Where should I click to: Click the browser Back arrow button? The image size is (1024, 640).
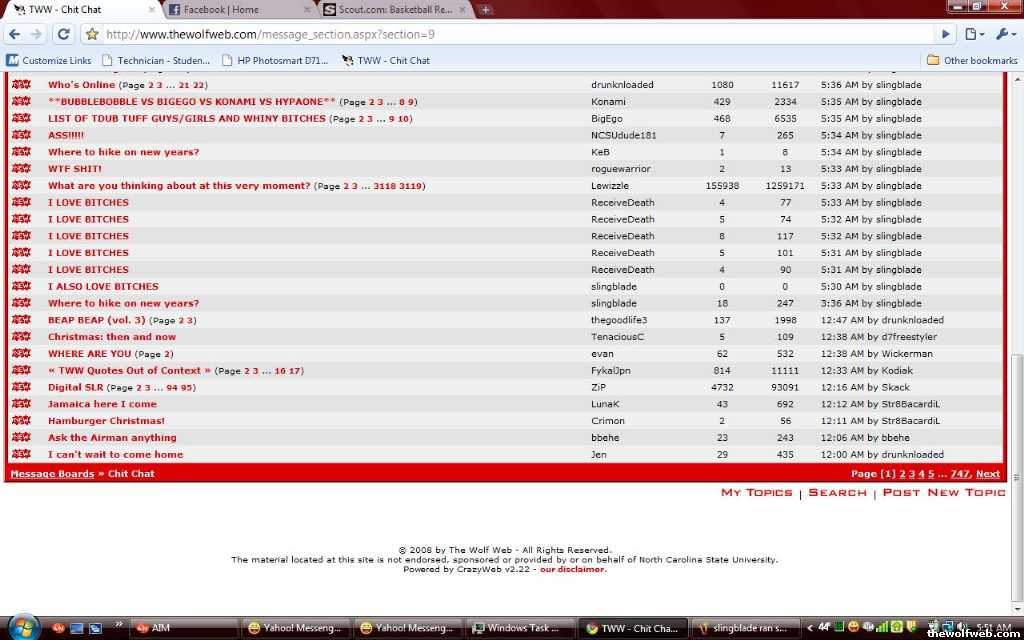pyautogui.click(x=14, y=34)
